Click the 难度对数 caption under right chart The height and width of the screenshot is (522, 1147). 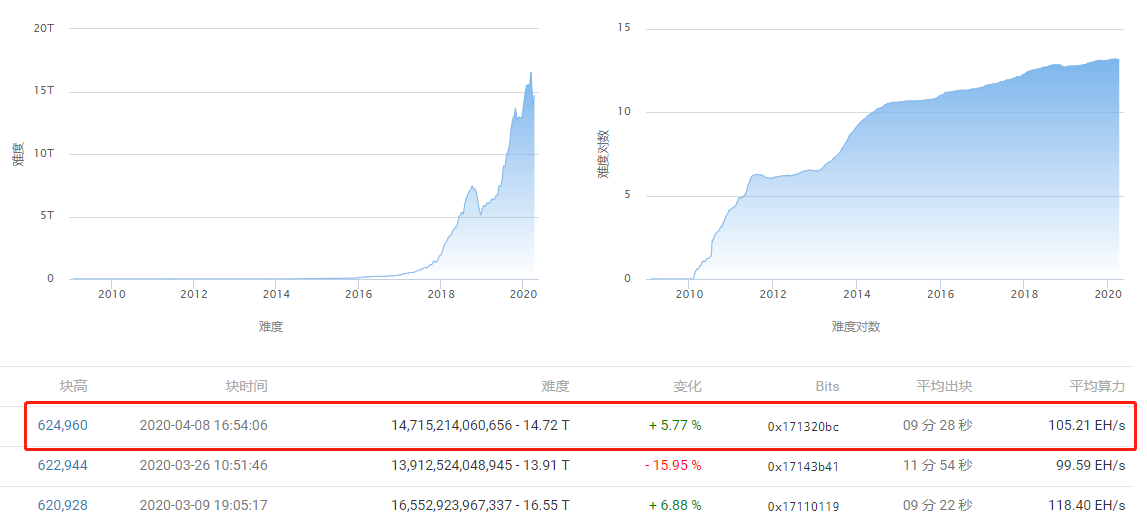click(855, 327)
